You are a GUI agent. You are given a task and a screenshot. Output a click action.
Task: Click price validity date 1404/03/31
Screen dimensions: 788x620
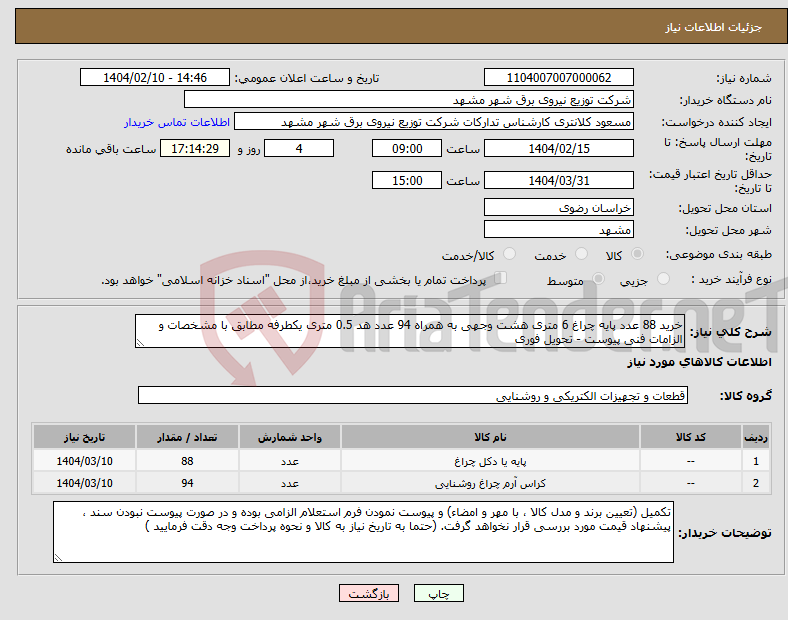[x=558, y=180]
